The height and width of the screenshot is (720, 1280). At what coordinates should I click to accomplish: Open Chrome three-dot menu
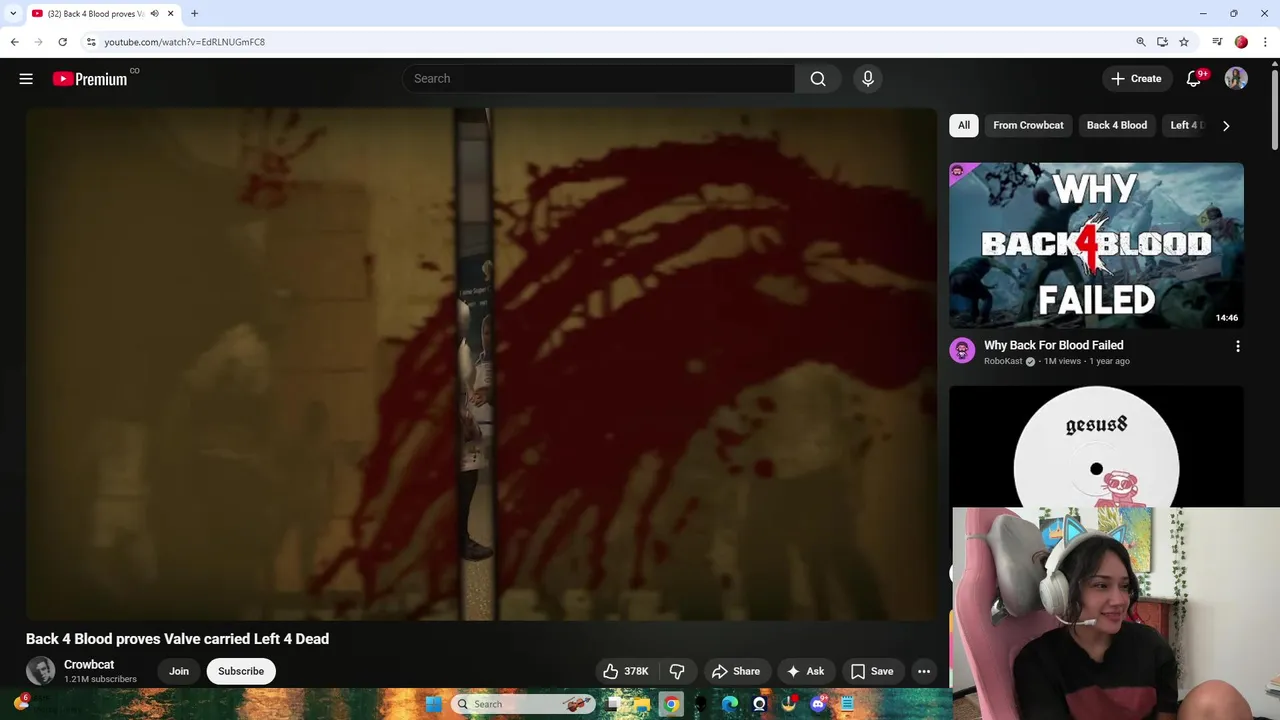coord(1265,42)
